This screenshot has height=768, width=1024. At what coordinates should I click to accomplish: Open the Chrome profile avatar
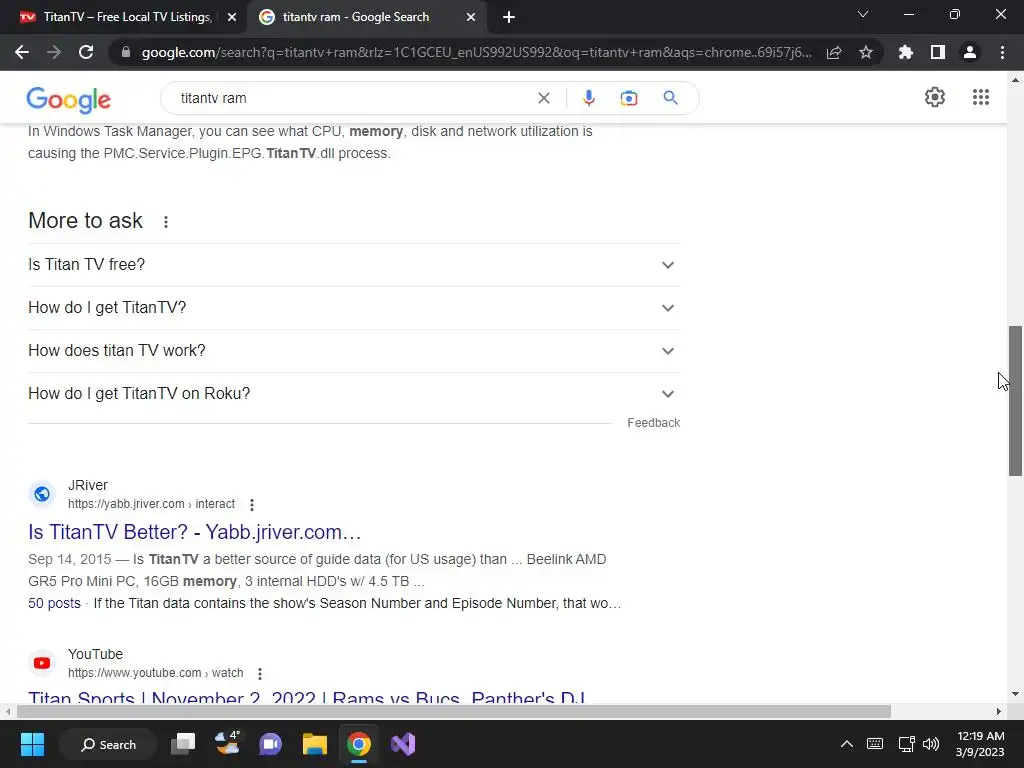[970, 52]
